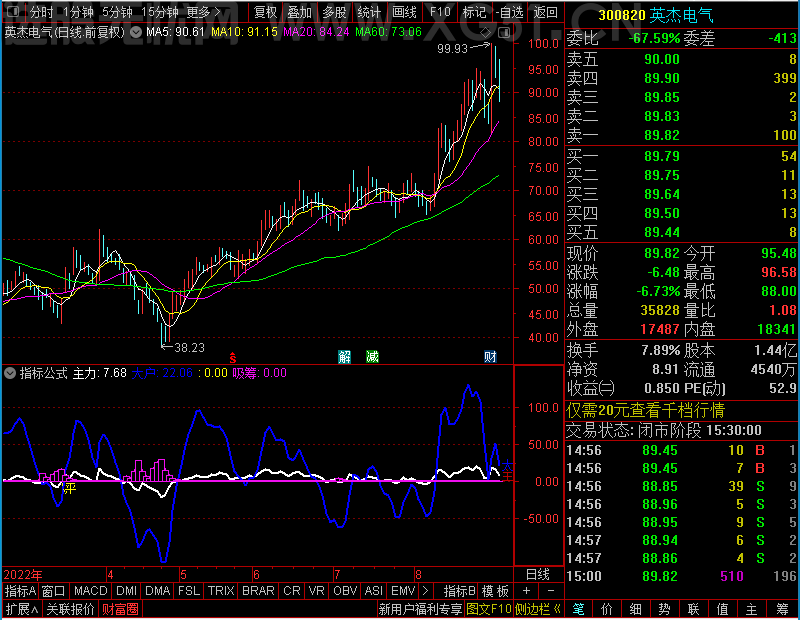Switch indicator to ASI
Viewport: 800px width, 620px height.
(x=373, y=591)
